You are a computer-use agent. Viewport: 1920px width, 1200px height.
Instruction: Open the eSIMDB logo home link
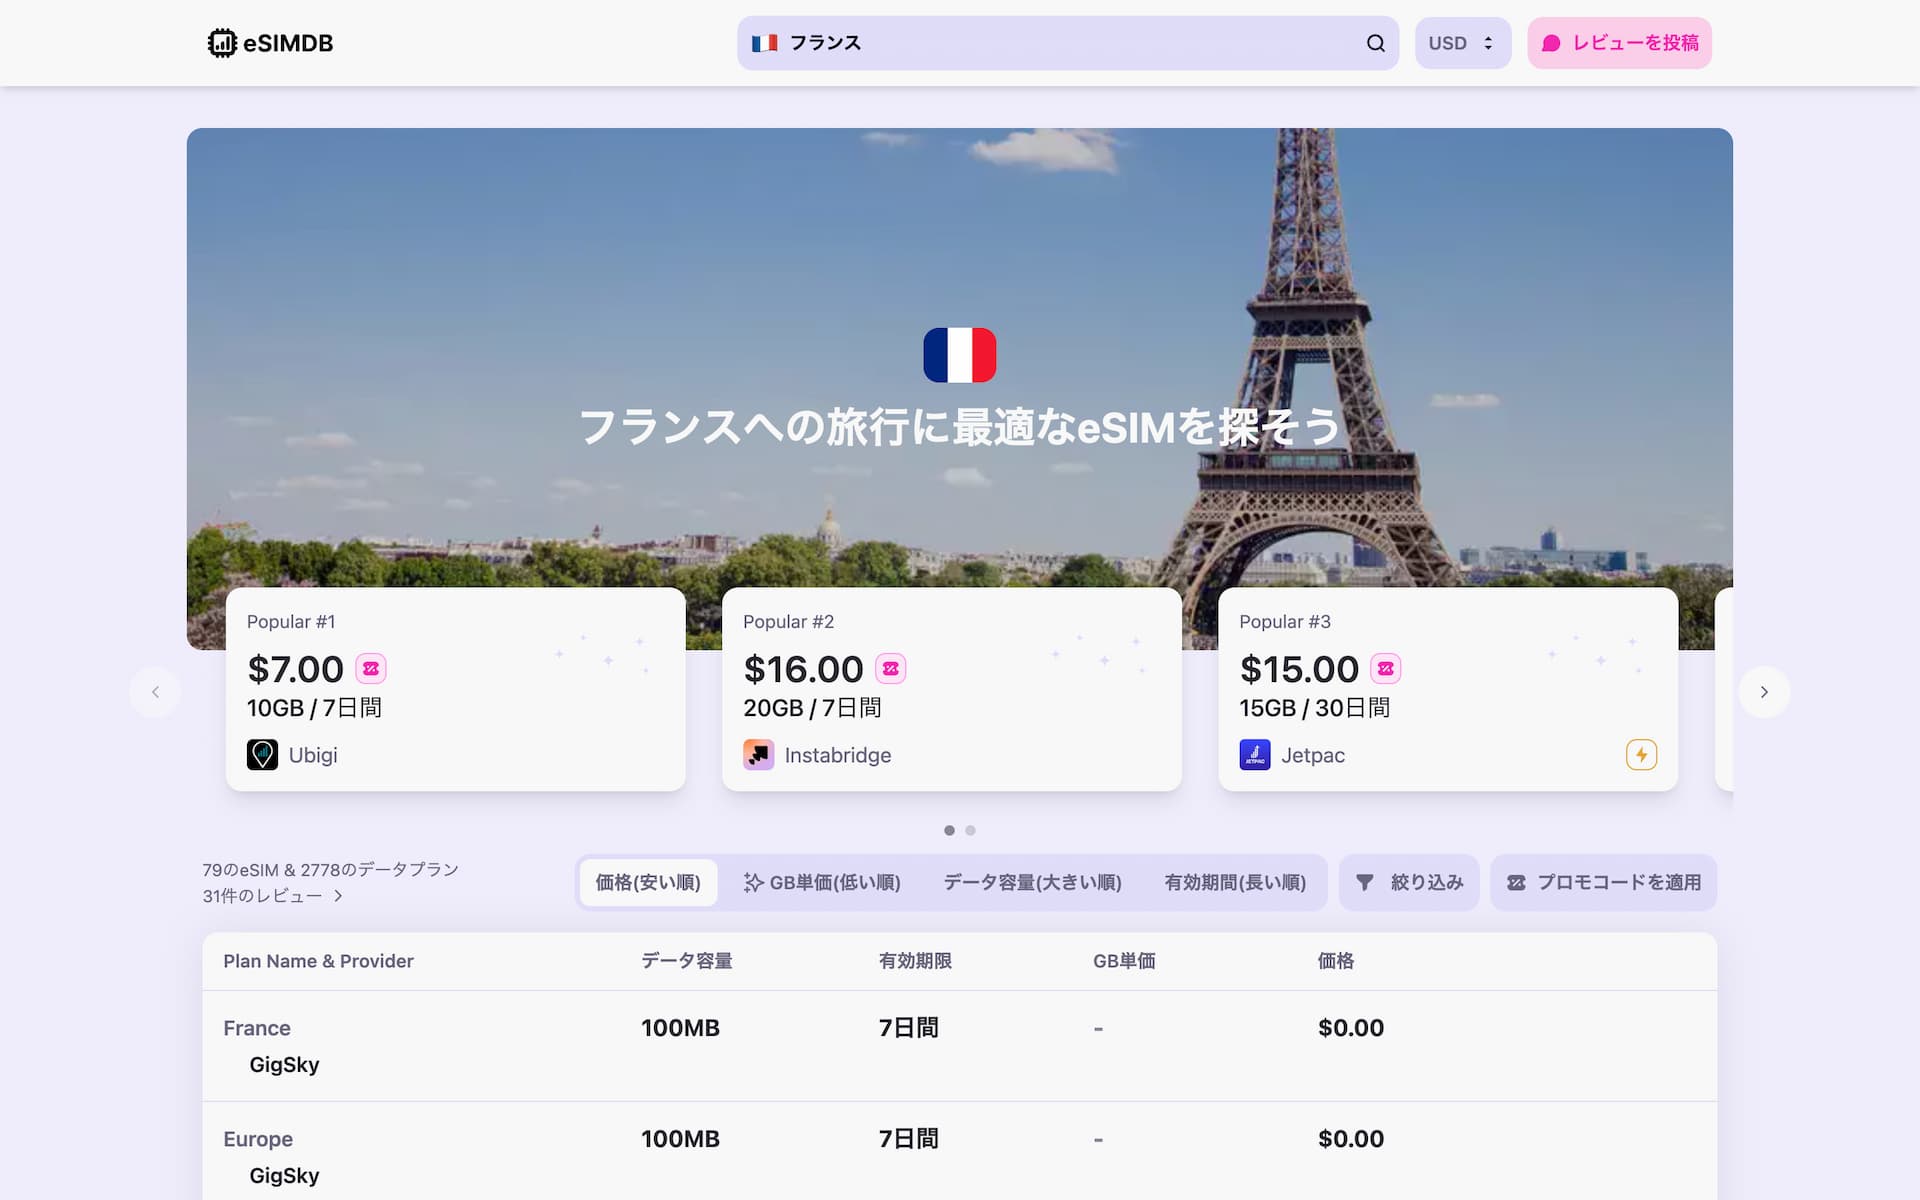[270, 43]
